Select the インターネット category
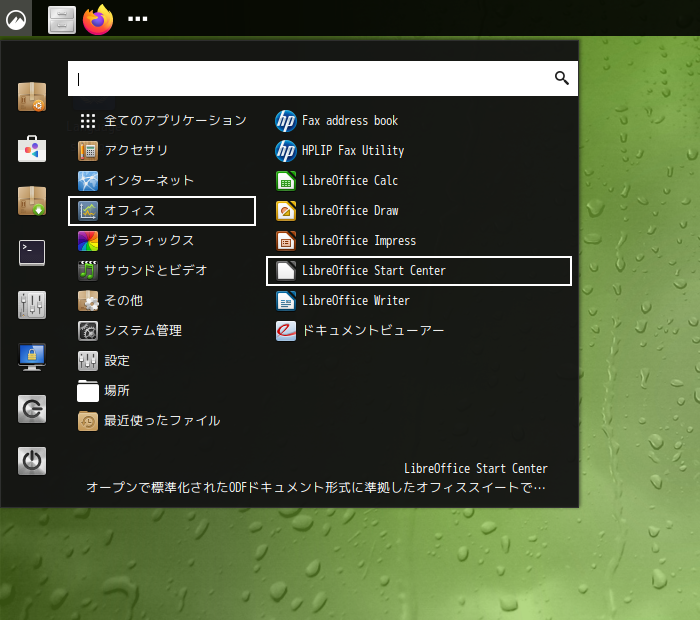The image size is (700, 620). point(162,181)
